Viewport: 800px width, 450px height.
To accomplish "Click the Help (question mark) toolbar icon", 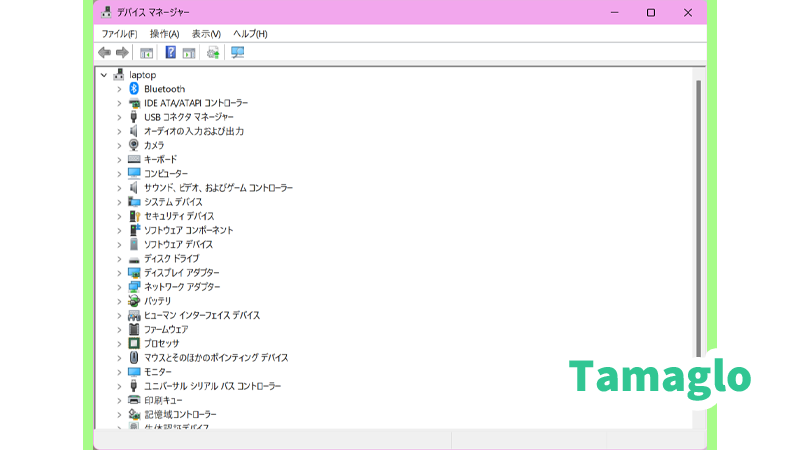I will pyautogui.click(x=171, y=52).
